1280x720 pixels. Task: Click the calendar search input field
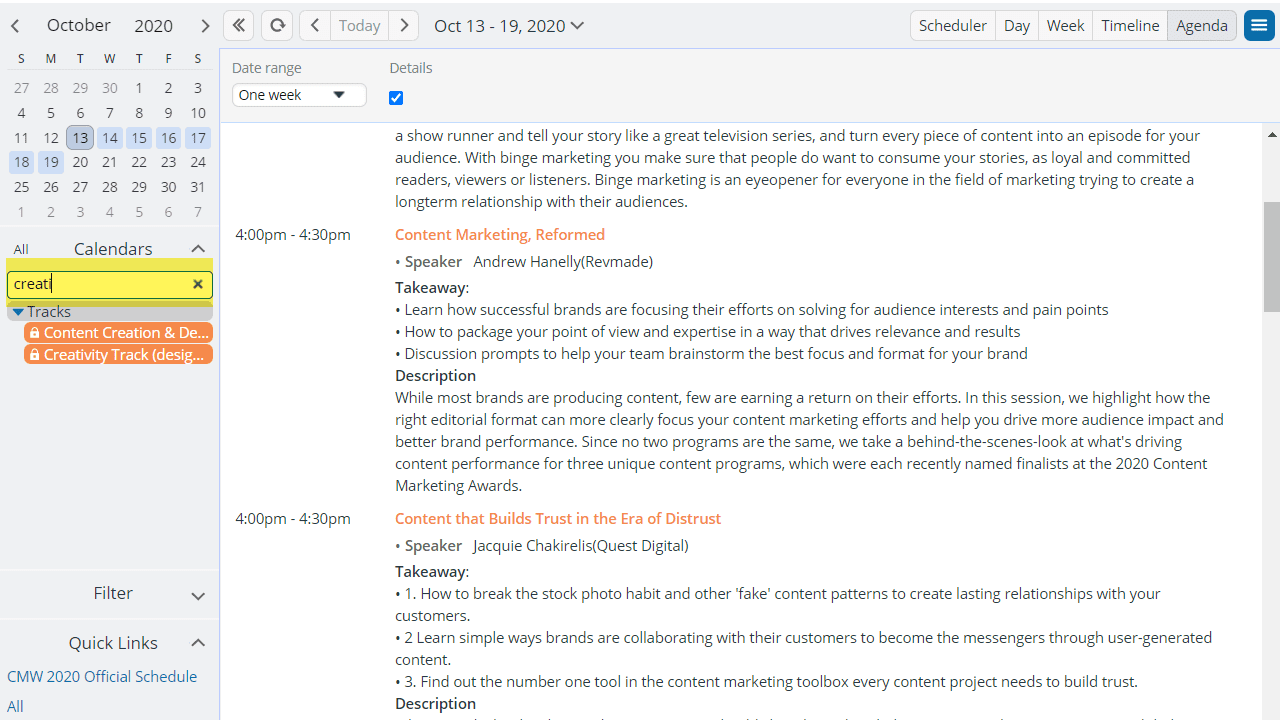98,284
